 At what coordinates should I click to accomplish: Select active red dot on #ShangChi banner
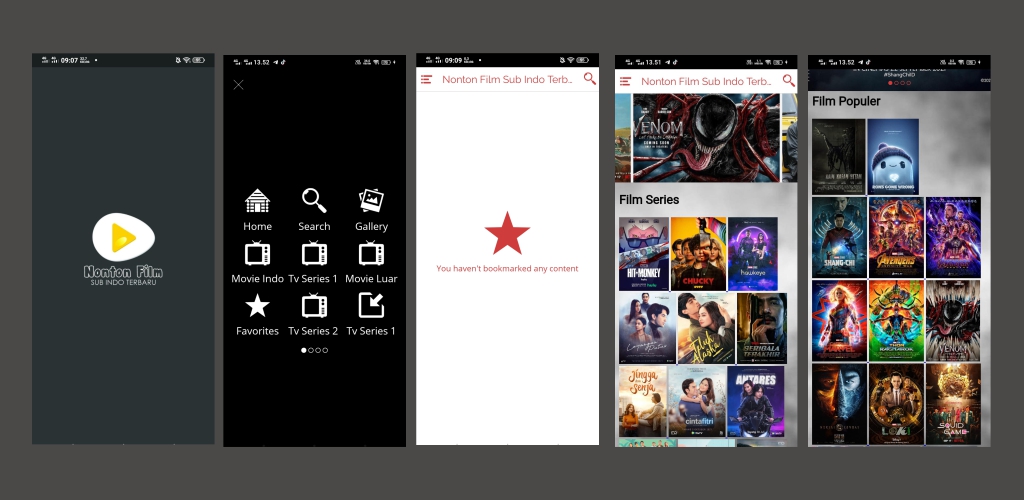click(x=890, y=83)
